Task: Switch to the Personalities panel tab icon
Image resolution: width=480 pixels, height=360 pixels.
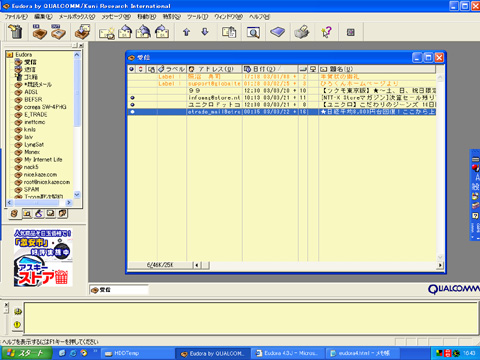Action: 62,214
